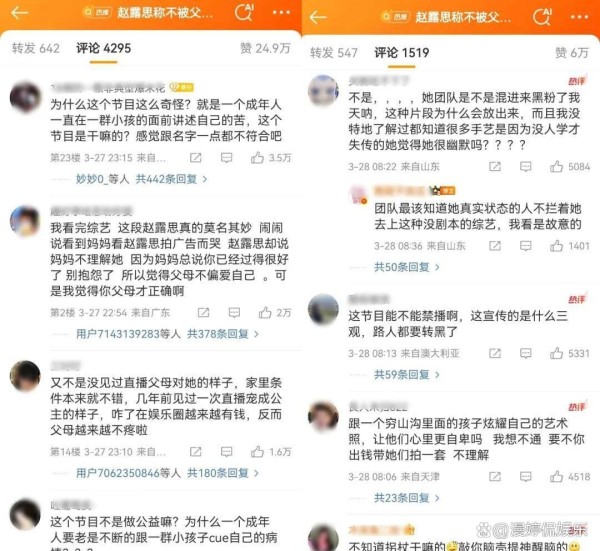Switch to 转发 642 tab
This screenshot has width=600, height=551.
[36, 49]
